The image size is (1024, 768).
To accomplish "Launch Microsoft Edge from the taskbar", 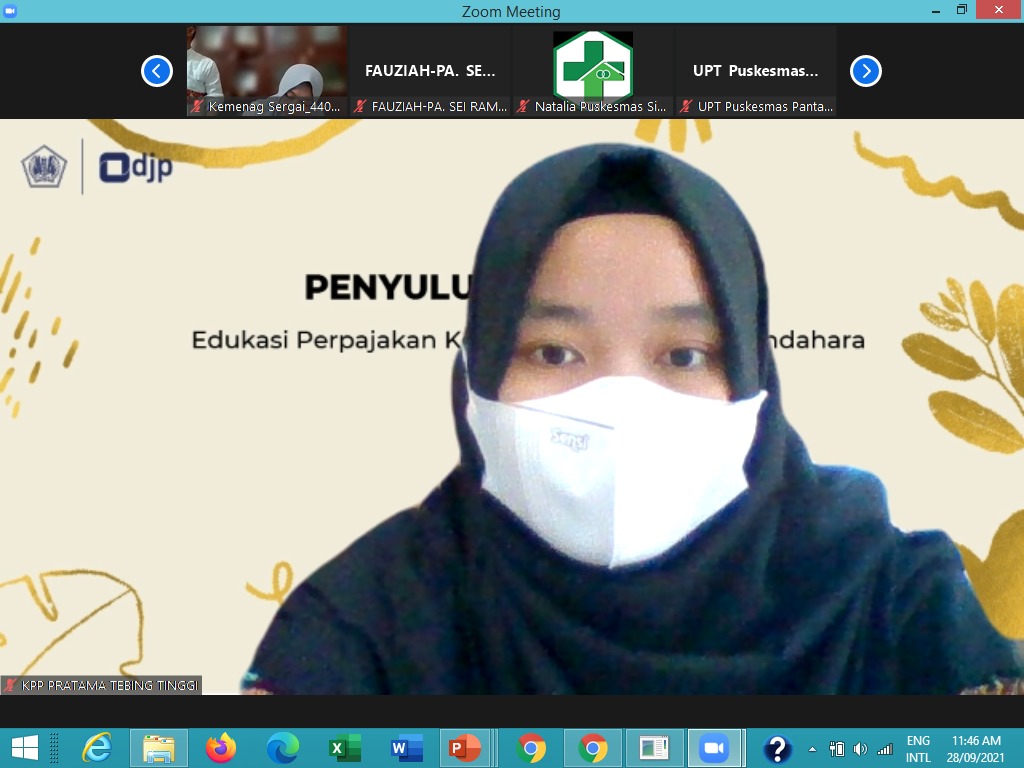I will pos(282,748).
